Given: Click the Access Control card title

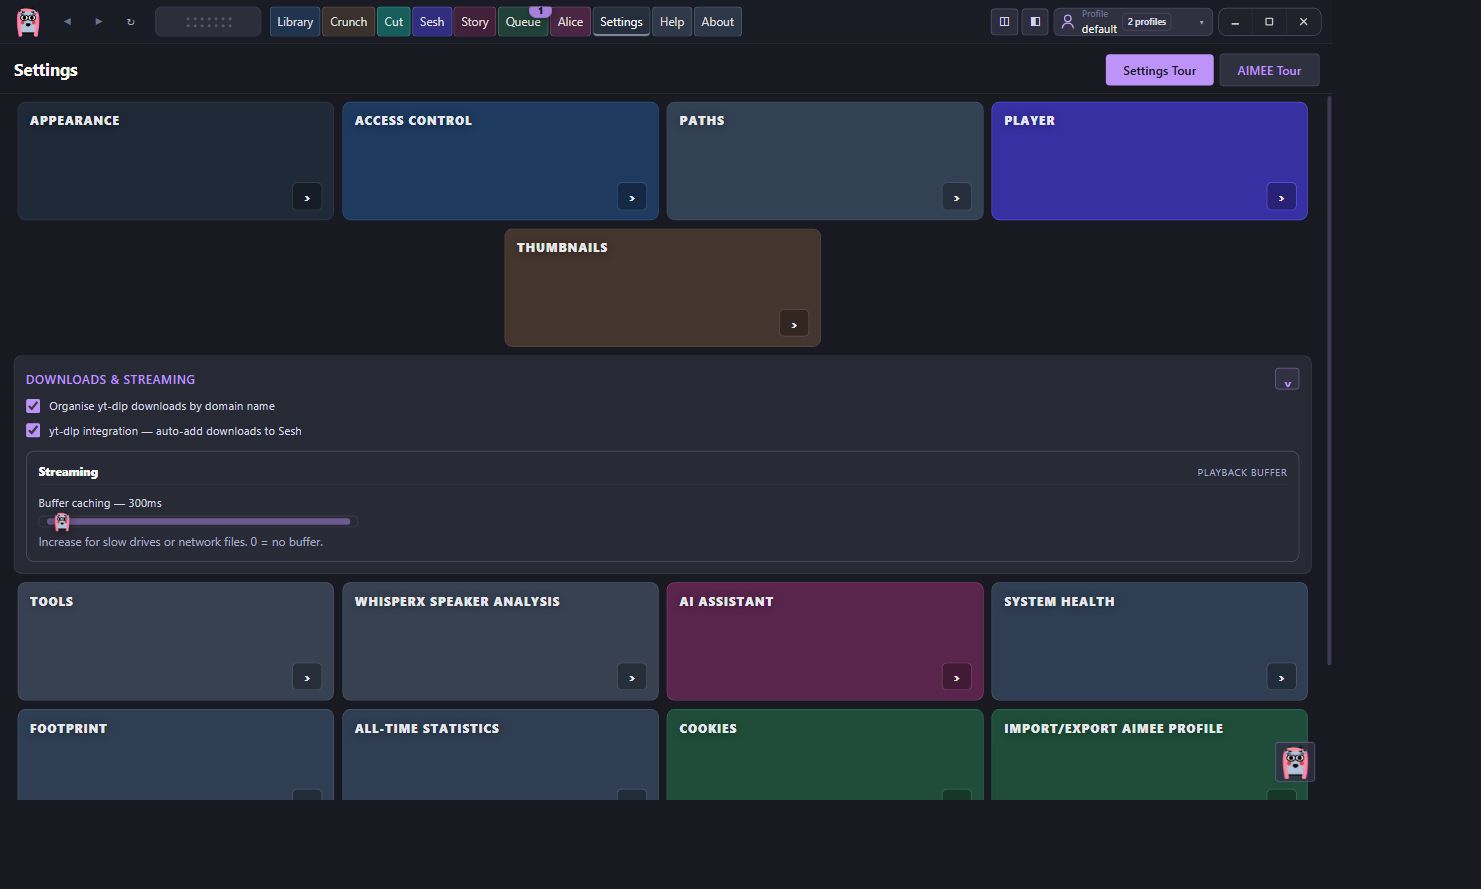Looking at the screenshot, I should pyautogui.click(x=413, y=120).
